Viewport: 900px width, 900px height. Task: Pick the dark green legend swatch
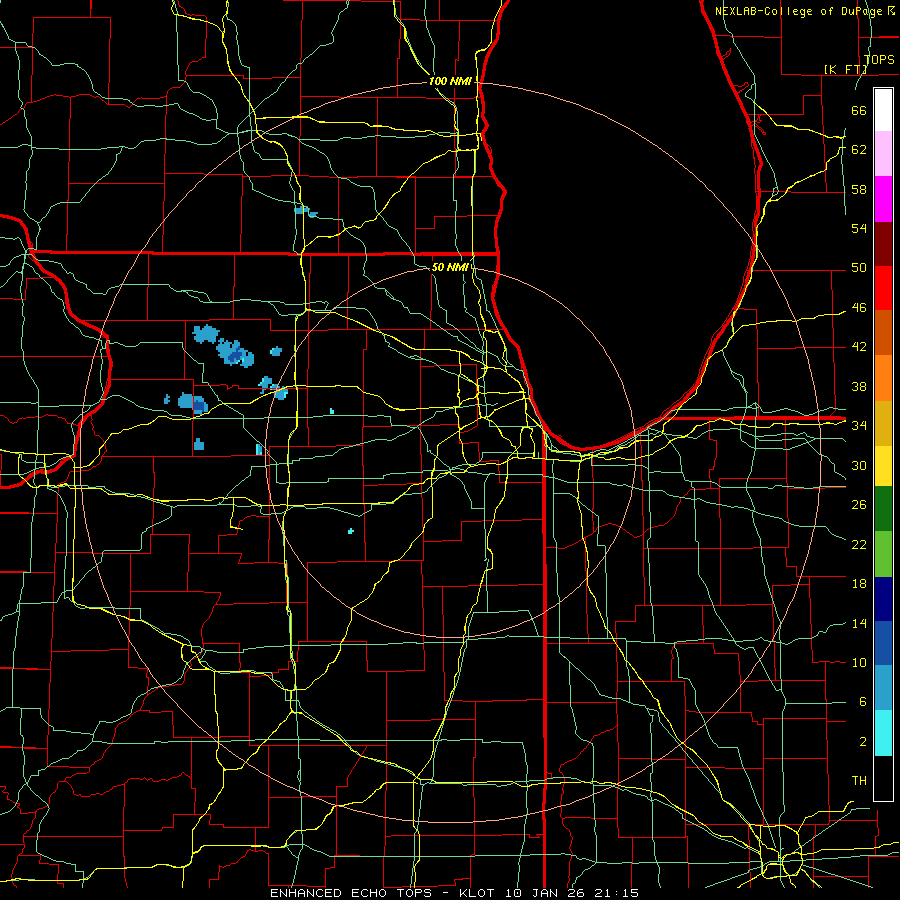coord(883,509)
